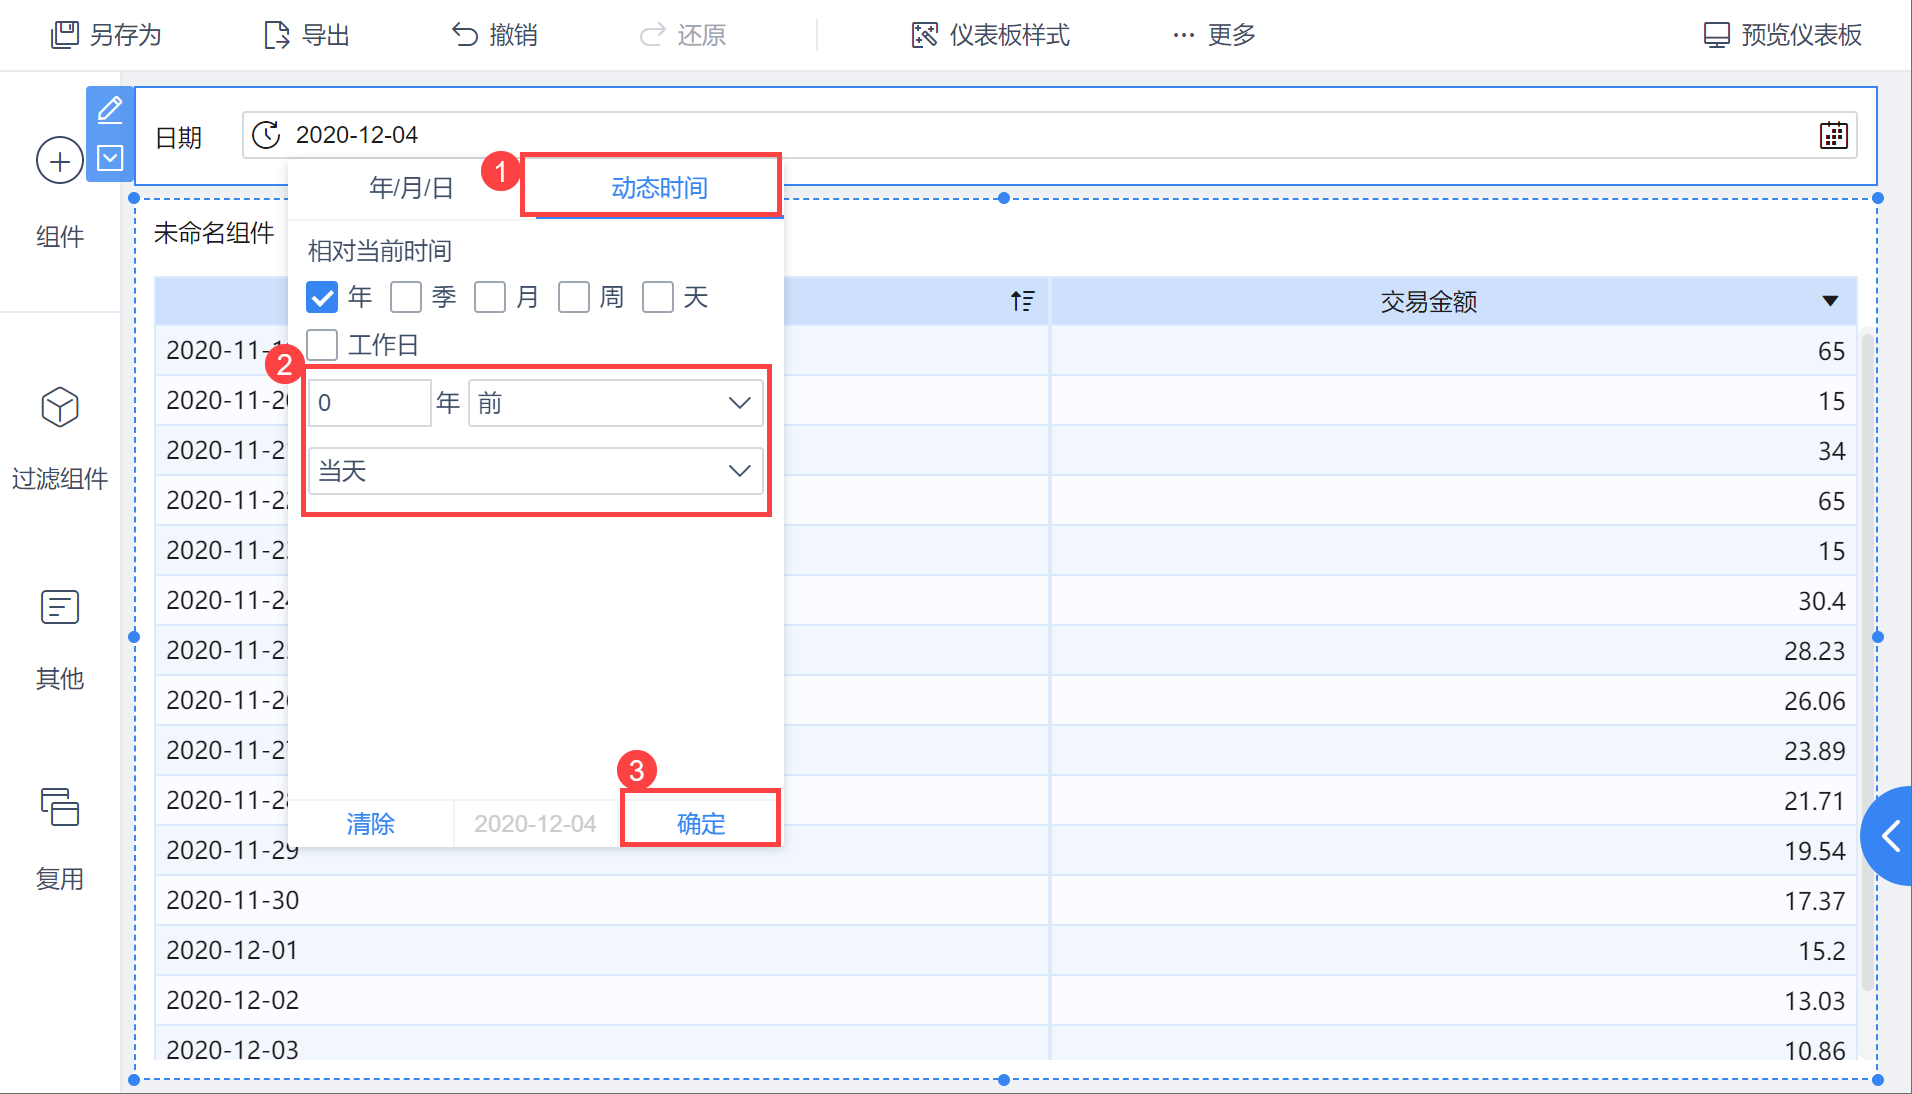Click the 确定 (confirm) button
Viewport: 1912px width, 1094px height.
tap(701, 824)
